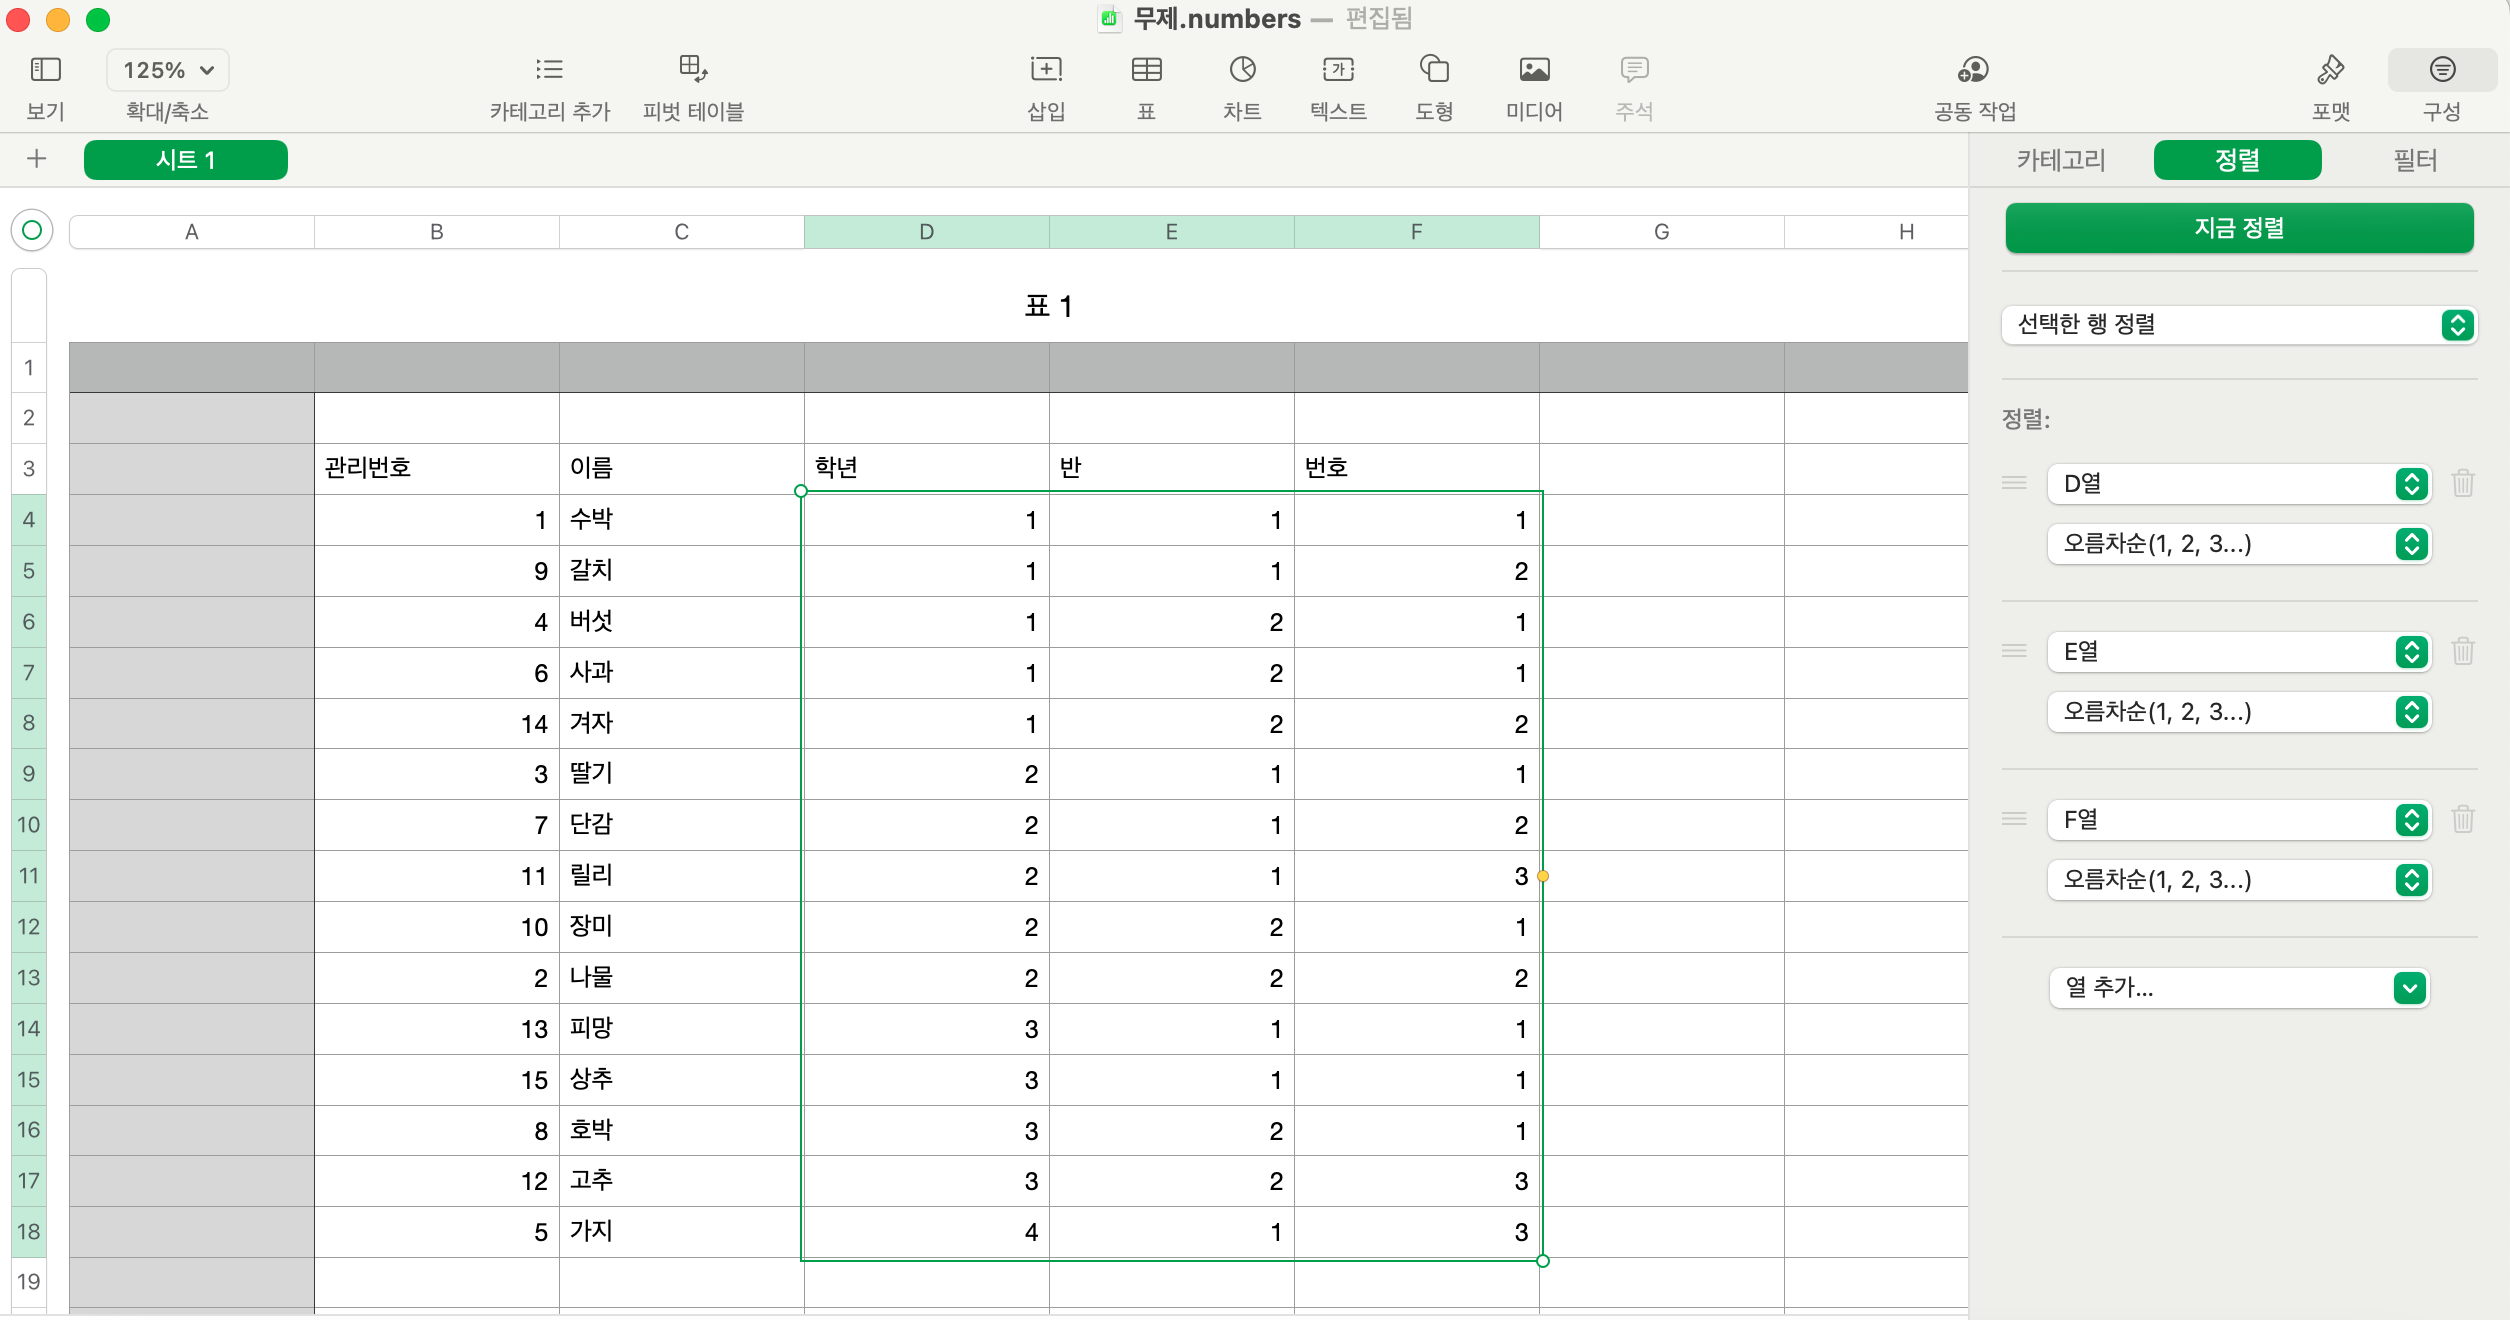The height and width of the screenshot is (1320, 2510).
Task: Open the Media (미디어) toolbar icon
Action: (1534, 69)
